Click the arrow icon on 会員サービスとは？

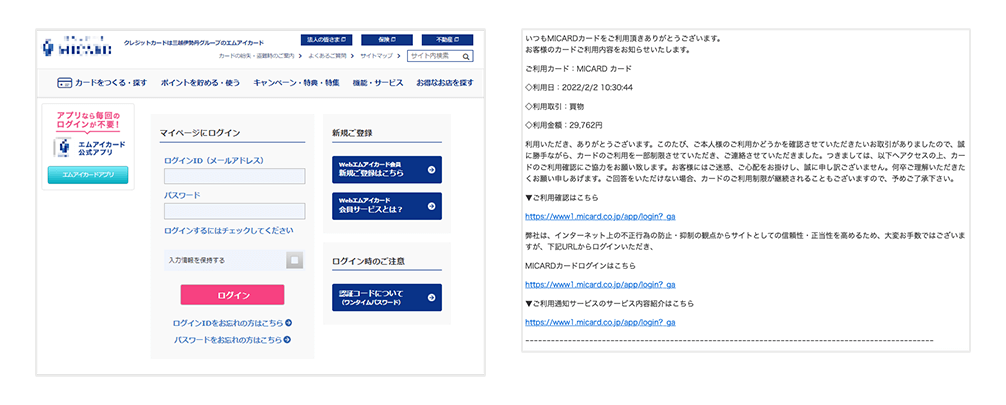pyautogui.click(x=430, y=206)
